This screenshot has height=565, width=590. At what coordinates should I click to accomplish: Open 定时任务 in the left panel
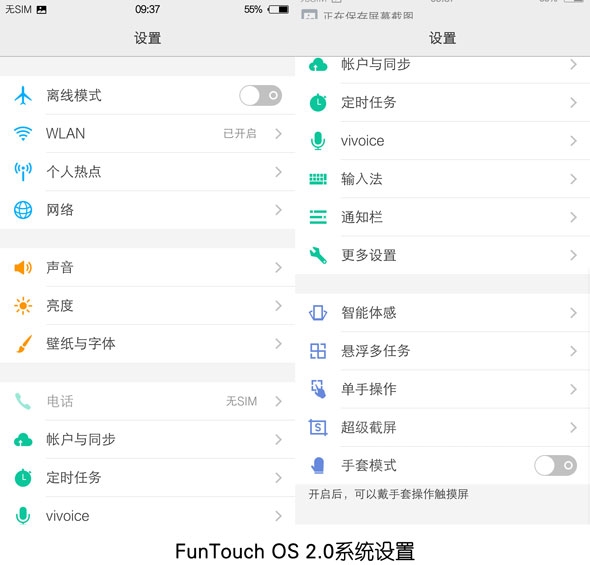click(148, 478)
